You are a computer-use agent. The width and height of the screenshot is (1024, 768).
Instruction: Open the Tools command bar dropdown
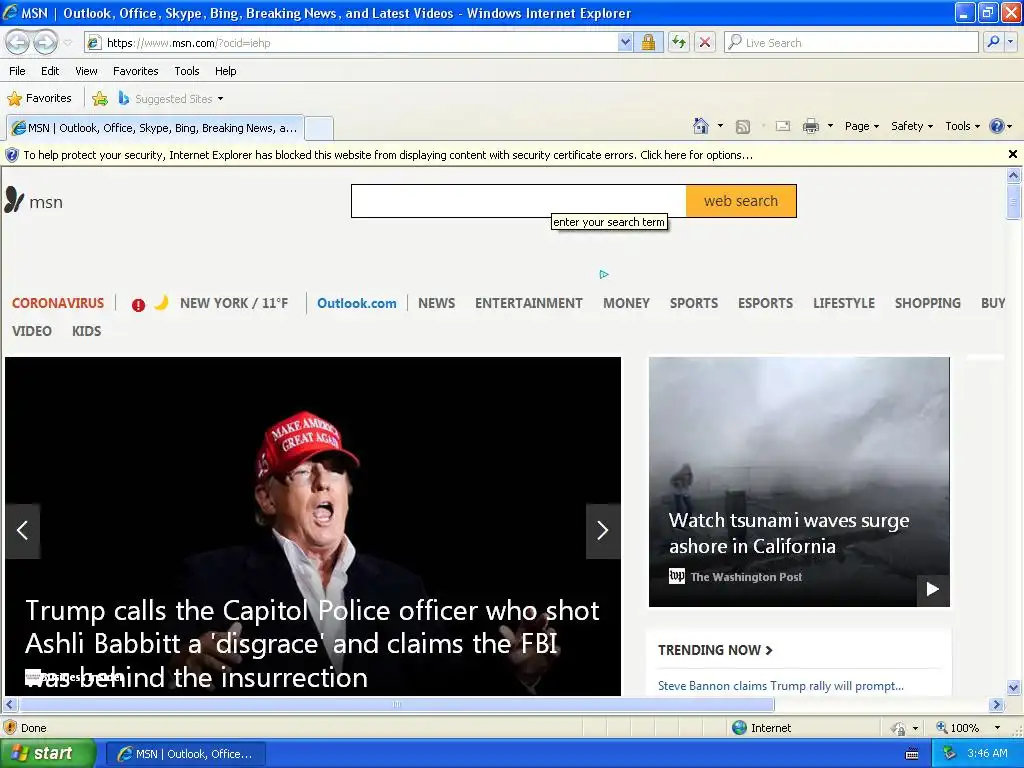coord(963,126)
